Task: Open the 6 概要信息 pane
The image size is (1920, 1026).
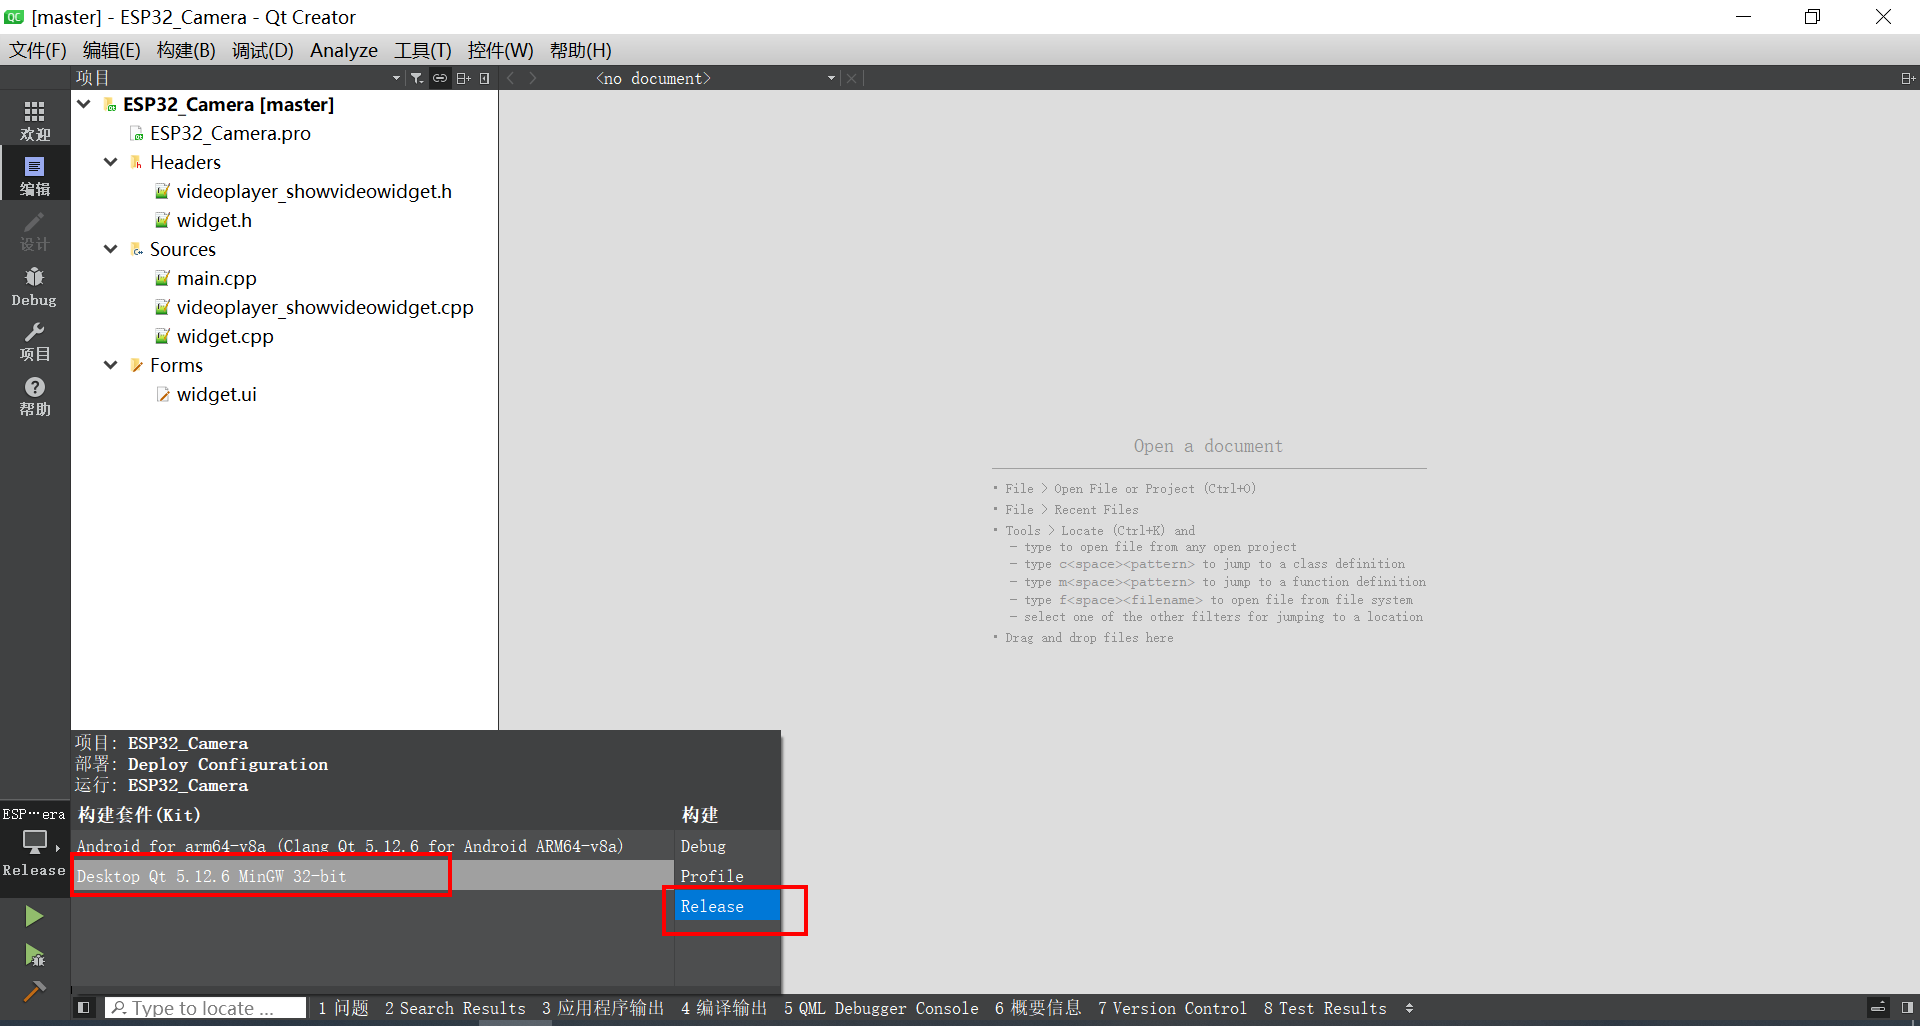Action: tap(1038, 1008)
